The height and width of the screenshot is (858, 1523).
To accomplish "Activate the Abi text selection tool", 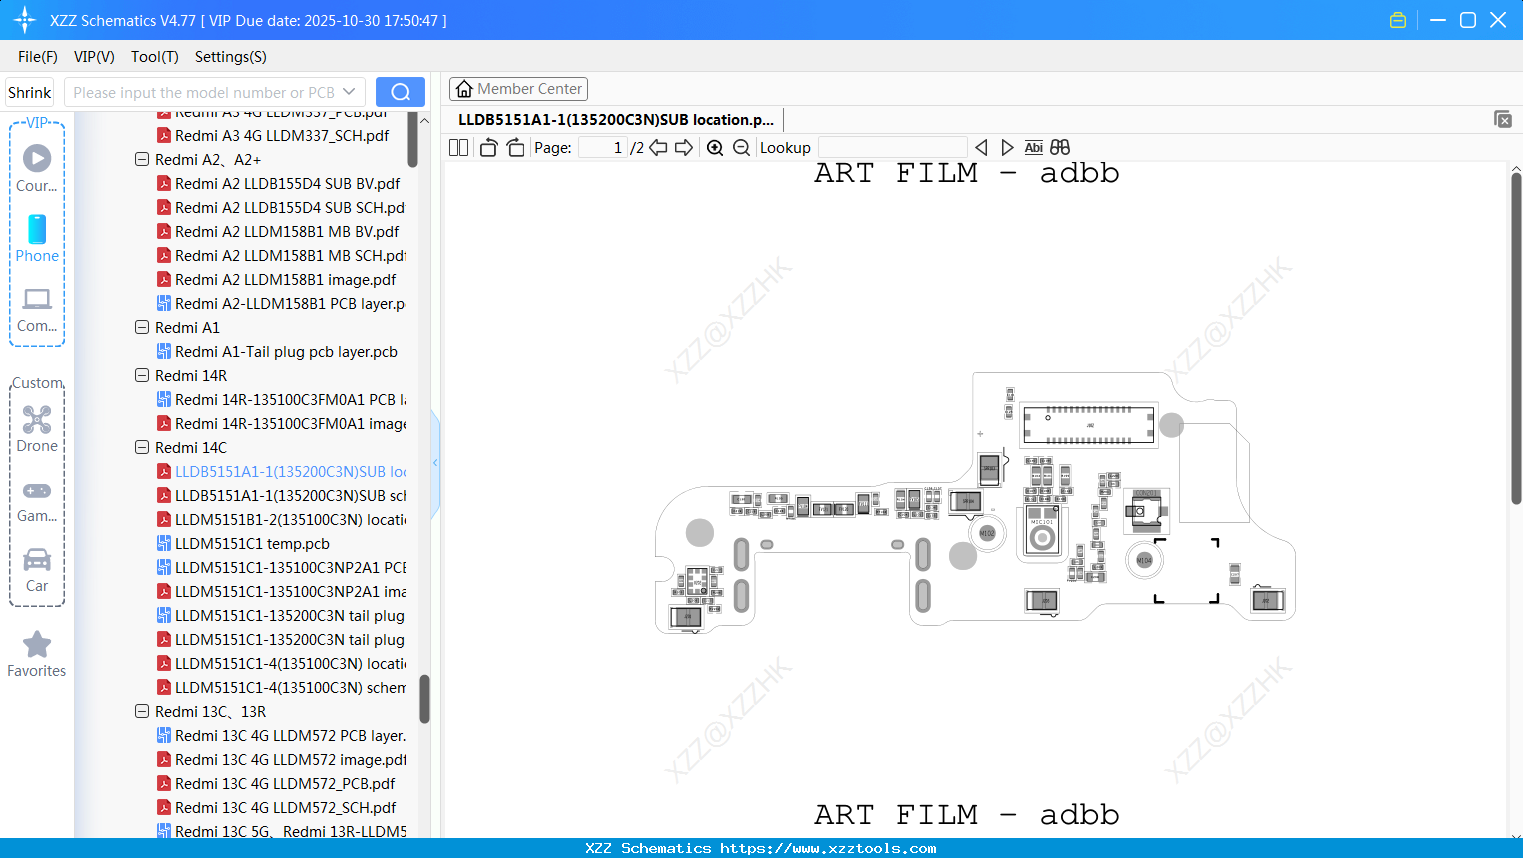I will (x=1033, y=147).
